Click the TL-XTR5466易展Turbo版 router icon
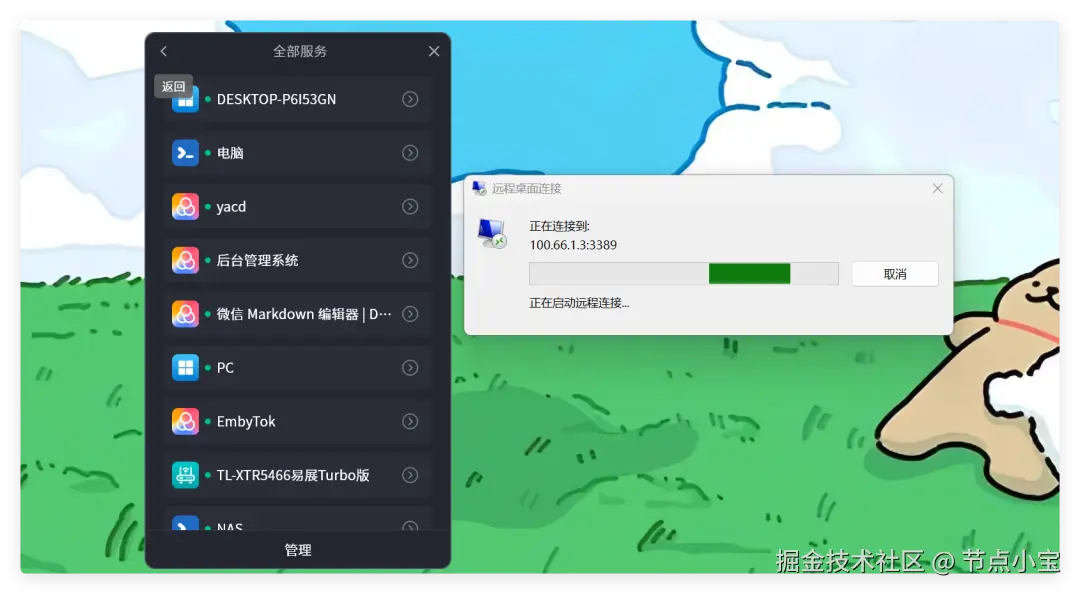Screen dimensions: 1080x594 pos(186,475)
